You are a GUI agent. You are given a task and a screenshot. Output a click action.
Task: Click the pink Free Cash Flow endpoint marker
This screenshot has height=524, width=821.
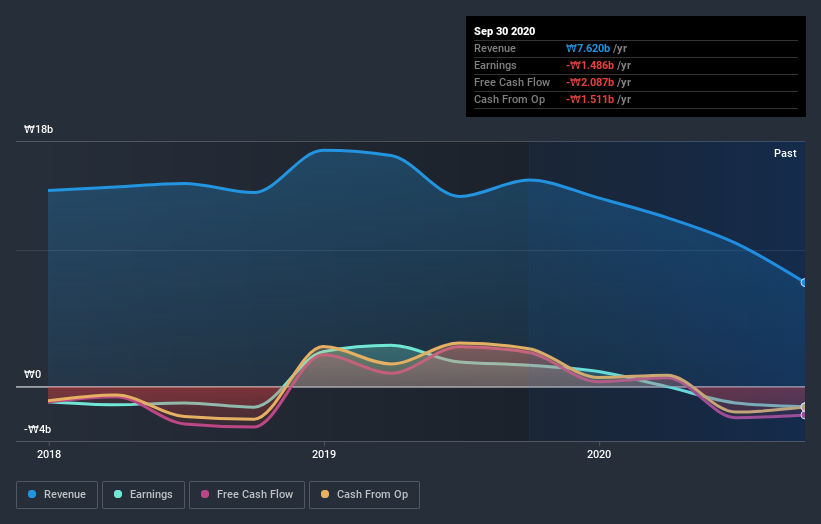tap(804, 415)
